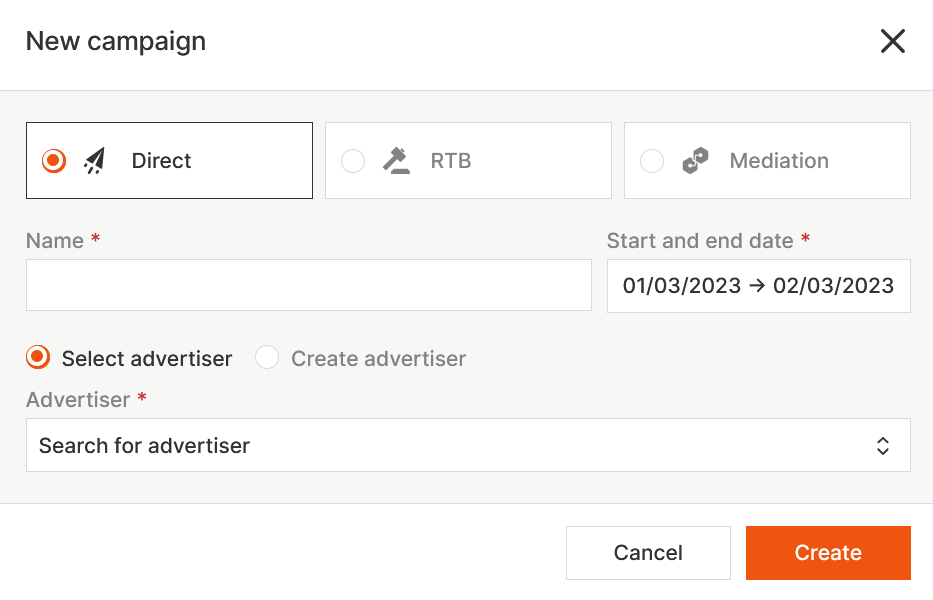Select the Direct radio button
This screenshot has width=933, height=600.
[x=54, y=161]
